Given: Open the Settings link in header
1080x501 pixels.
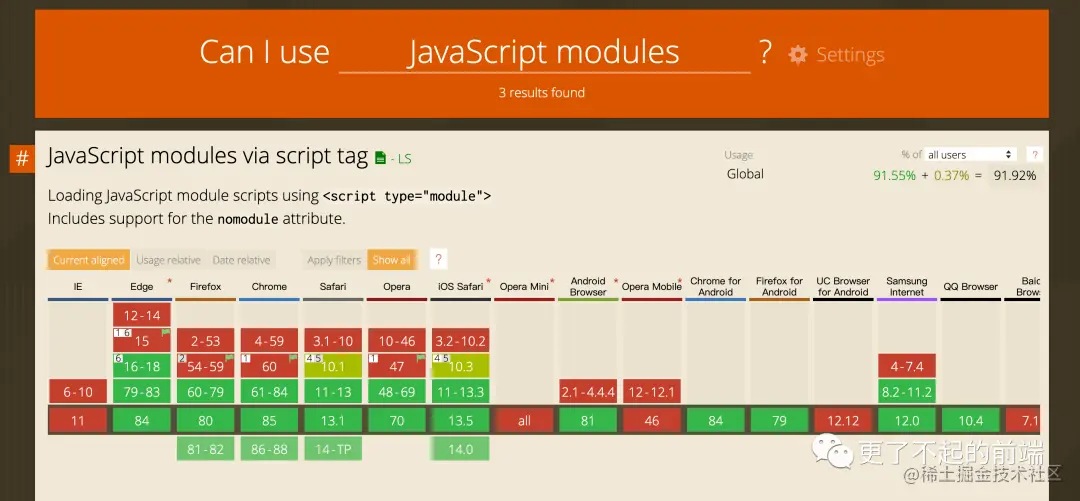Looking at the screenshot, I should click(x=850, y=54).
